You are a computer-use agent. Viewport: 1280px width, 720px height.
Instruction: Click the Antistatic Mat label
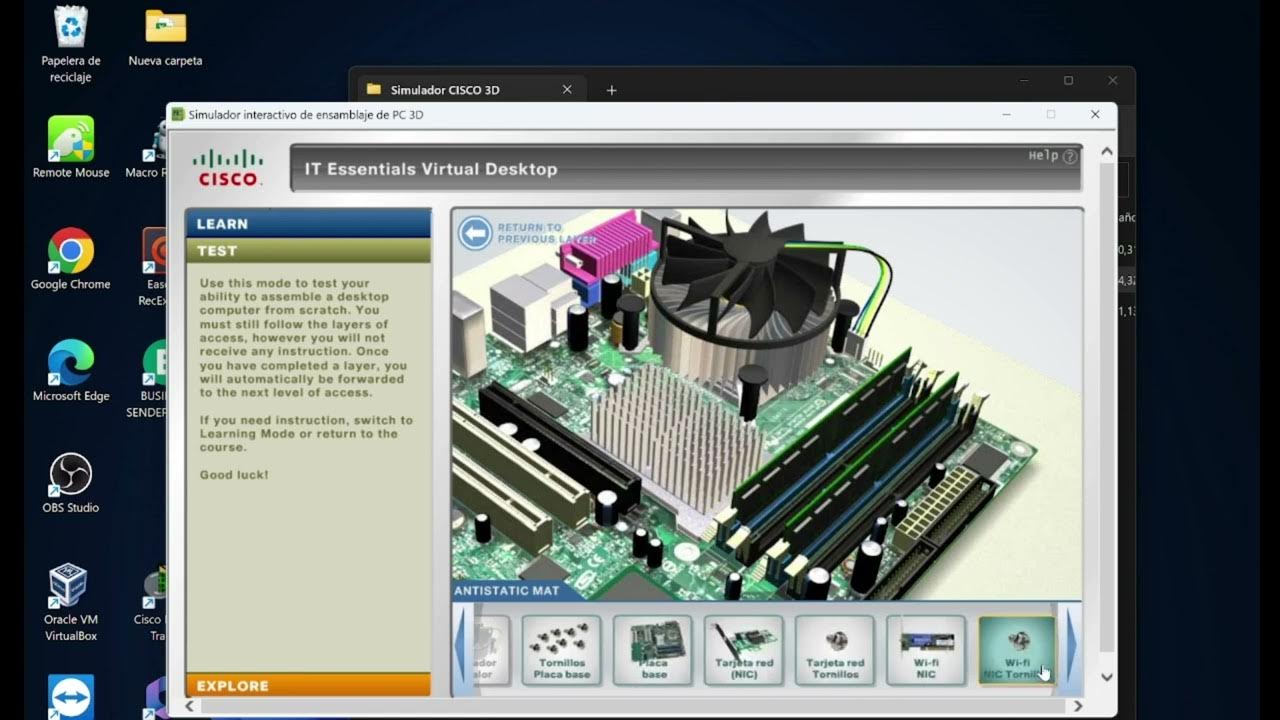(507, 590)
